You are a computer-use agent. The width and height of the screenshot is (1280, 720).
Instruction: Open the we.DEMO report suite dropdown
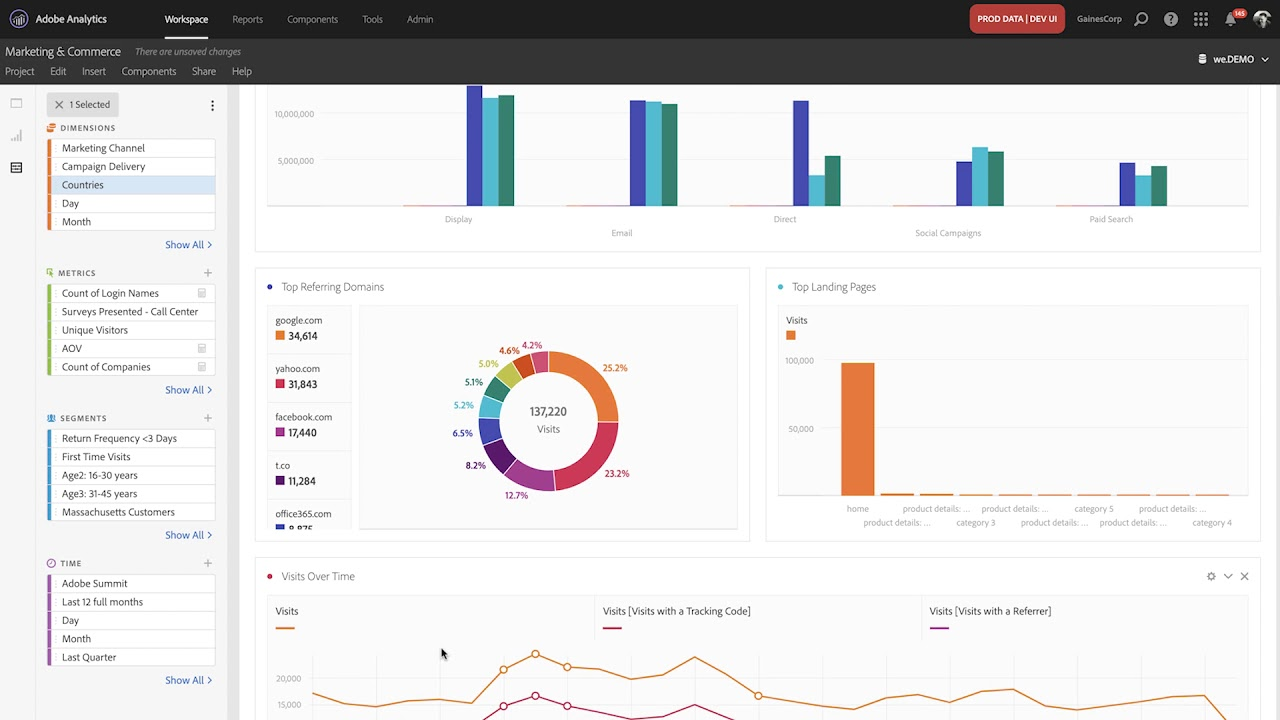click(1234, 59)
